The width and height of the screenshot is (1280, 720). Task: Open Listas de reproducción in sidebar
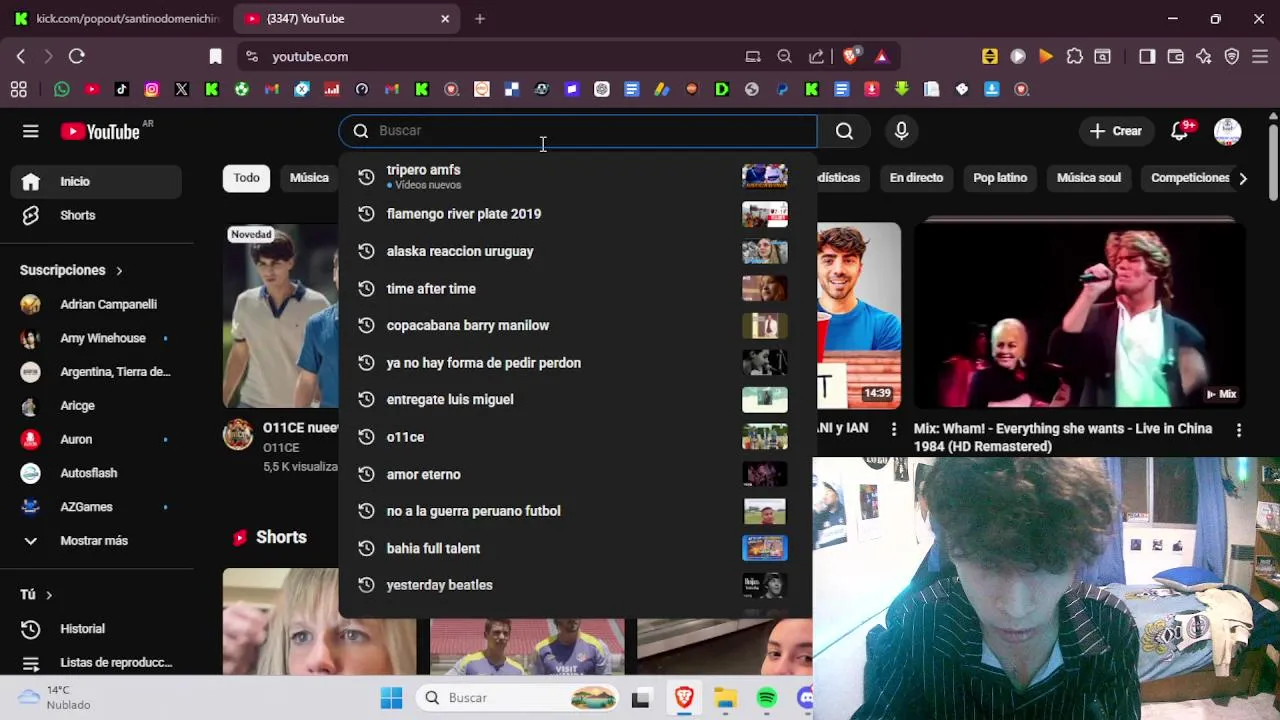click(96, 663)
